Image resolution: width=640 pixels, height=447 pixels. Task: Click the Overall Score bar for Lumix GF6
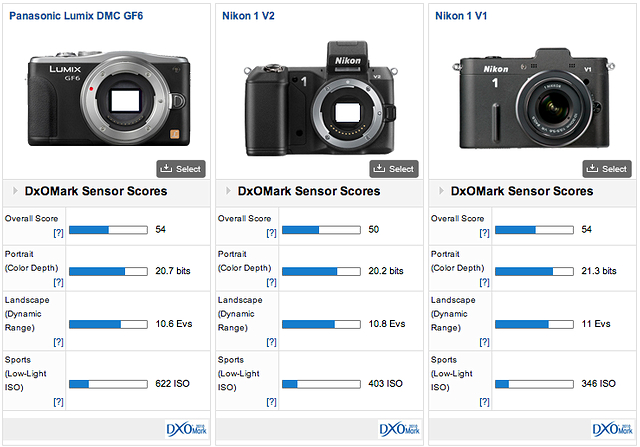108,230
